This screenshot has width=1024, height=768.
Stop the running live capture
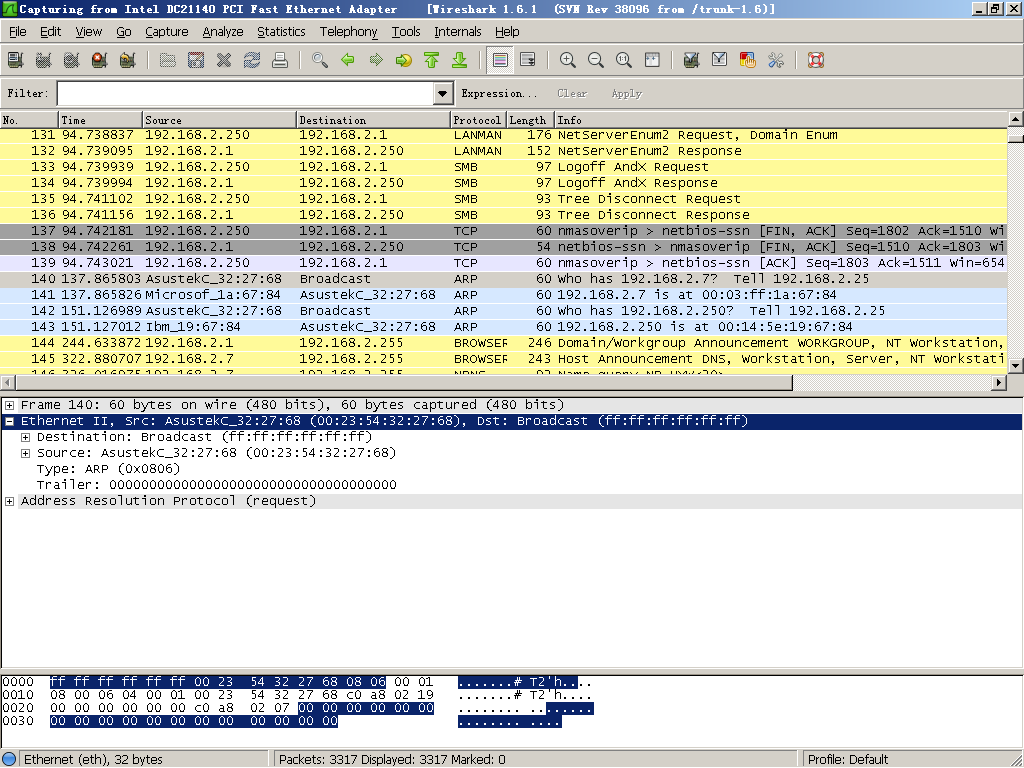pos(100,60)
